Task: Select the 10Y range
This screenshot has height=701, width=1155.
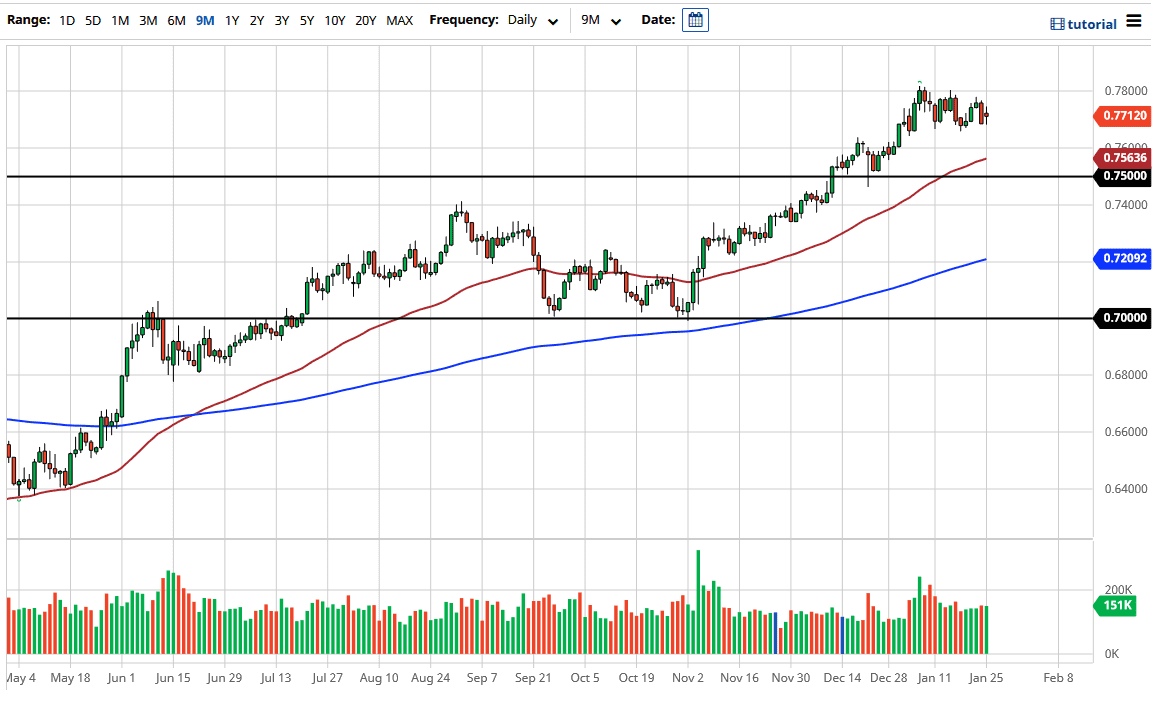Action: pos(334,19)
